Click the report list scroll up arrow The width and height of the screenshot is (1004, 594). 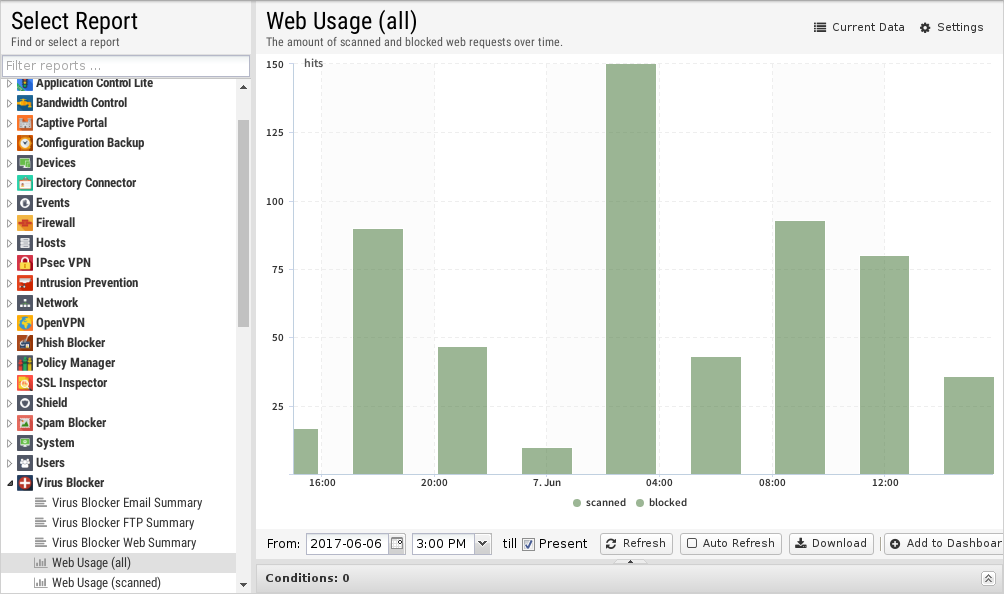tap(243, 87)
